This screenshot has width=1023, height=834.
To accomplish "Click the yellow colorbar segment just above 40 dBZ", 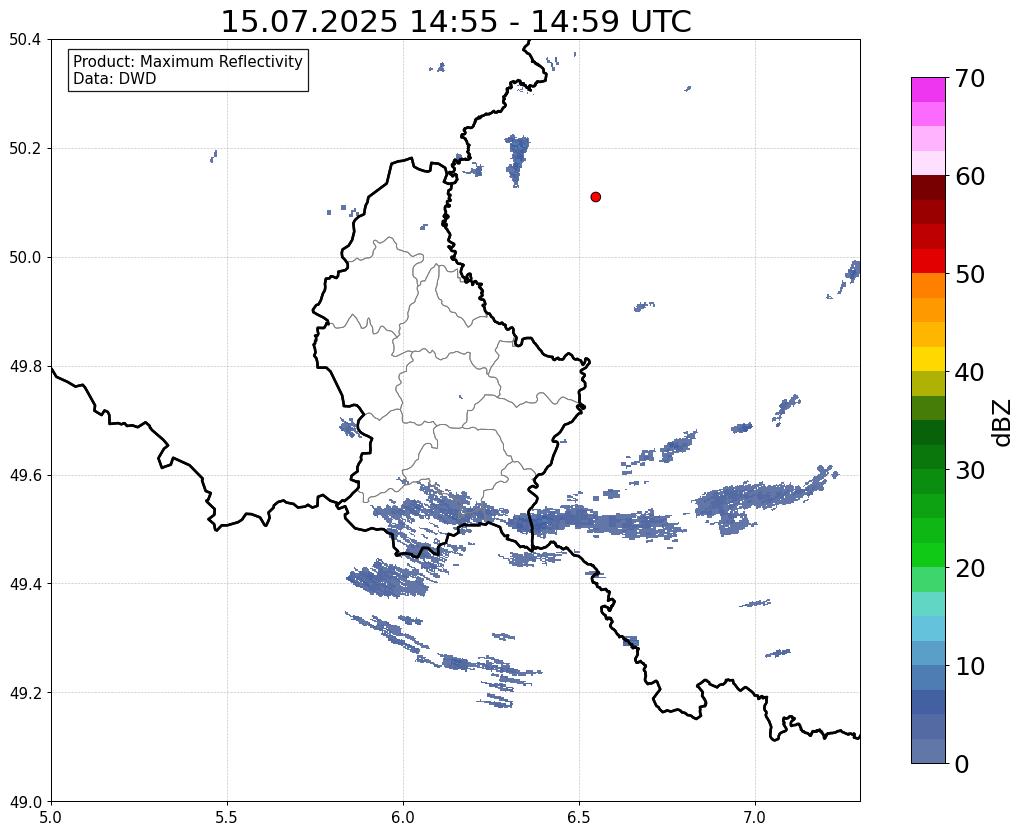I will [928, 359].
